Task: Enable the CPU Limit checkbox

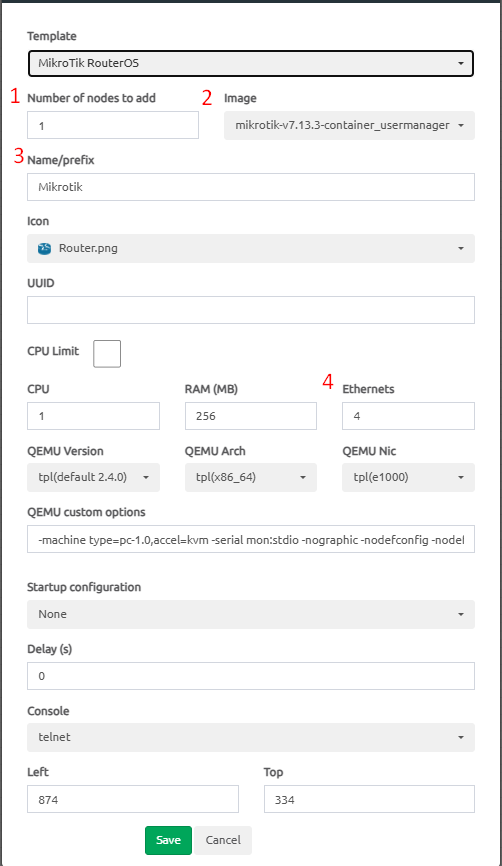Action: click(x=107, y=353)
